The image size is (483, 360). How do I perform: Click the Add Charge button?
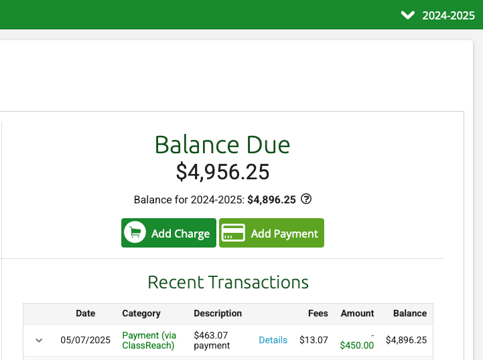[169, 233]
